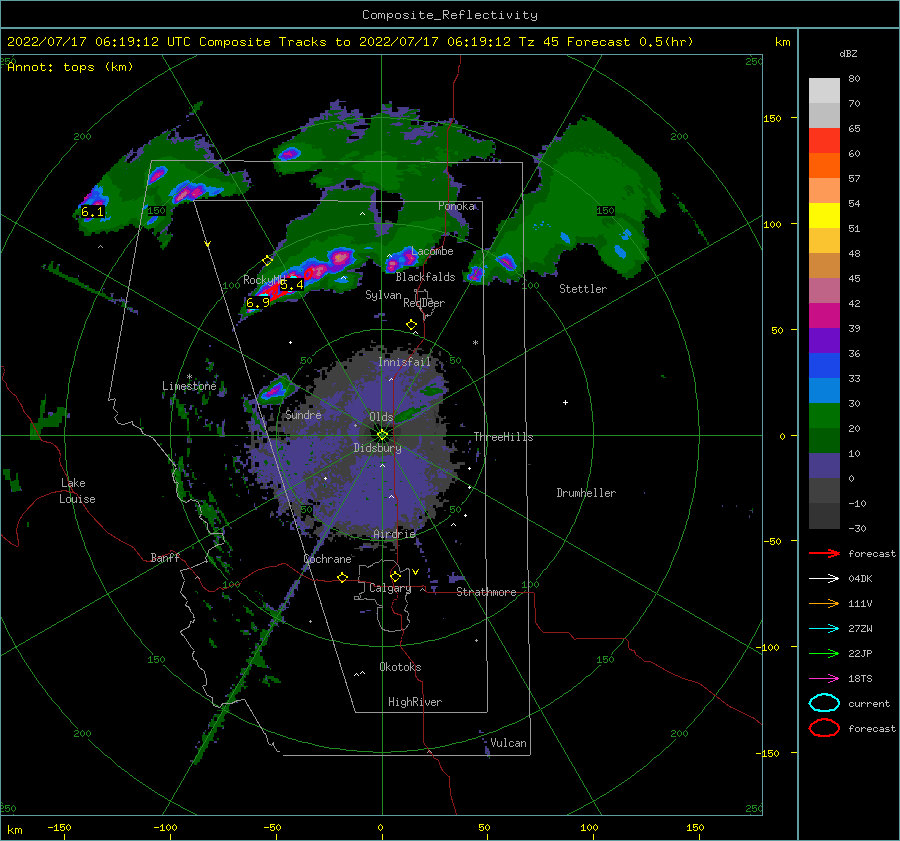Click the Strathmore town label
Image resolution: width=900 pixels, height=841 pixels.
[486, 592]
